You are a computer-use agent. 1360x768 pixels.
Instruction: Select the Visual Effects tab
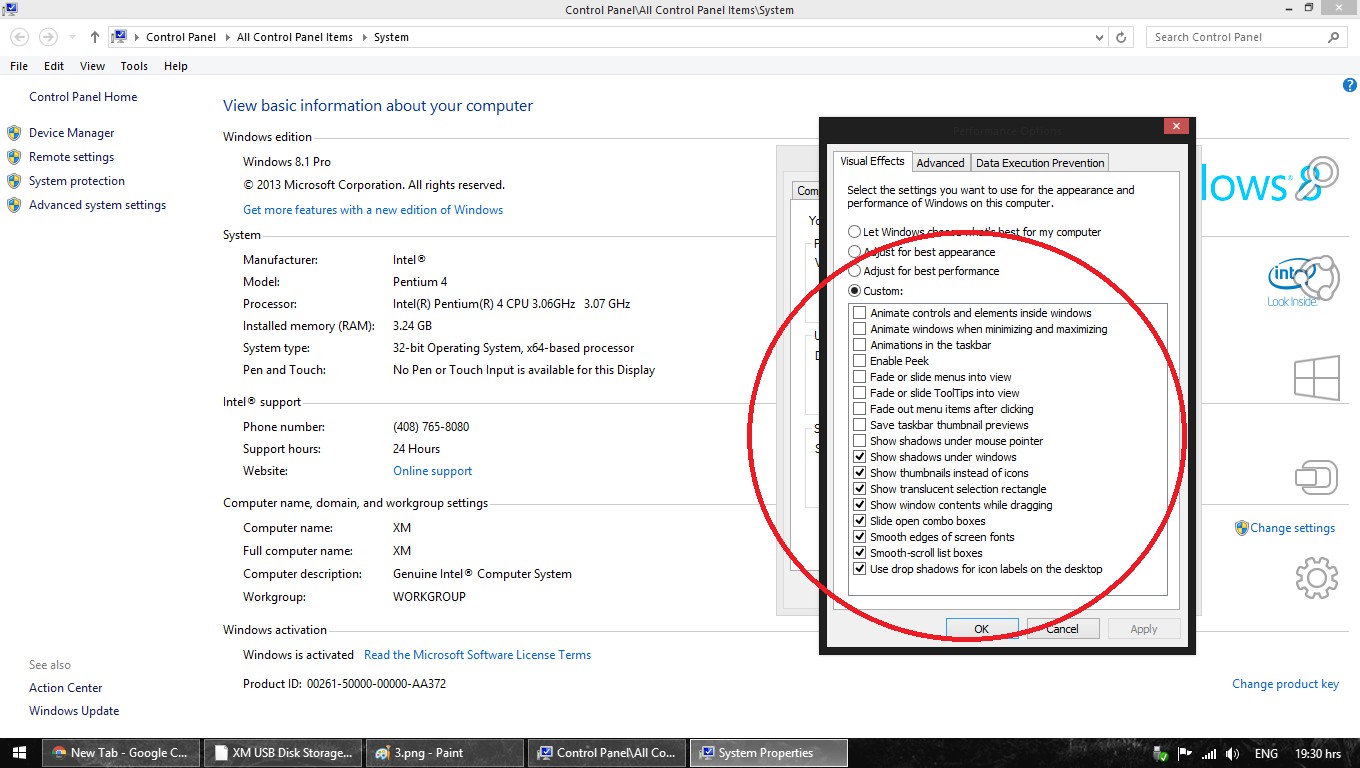872,161
